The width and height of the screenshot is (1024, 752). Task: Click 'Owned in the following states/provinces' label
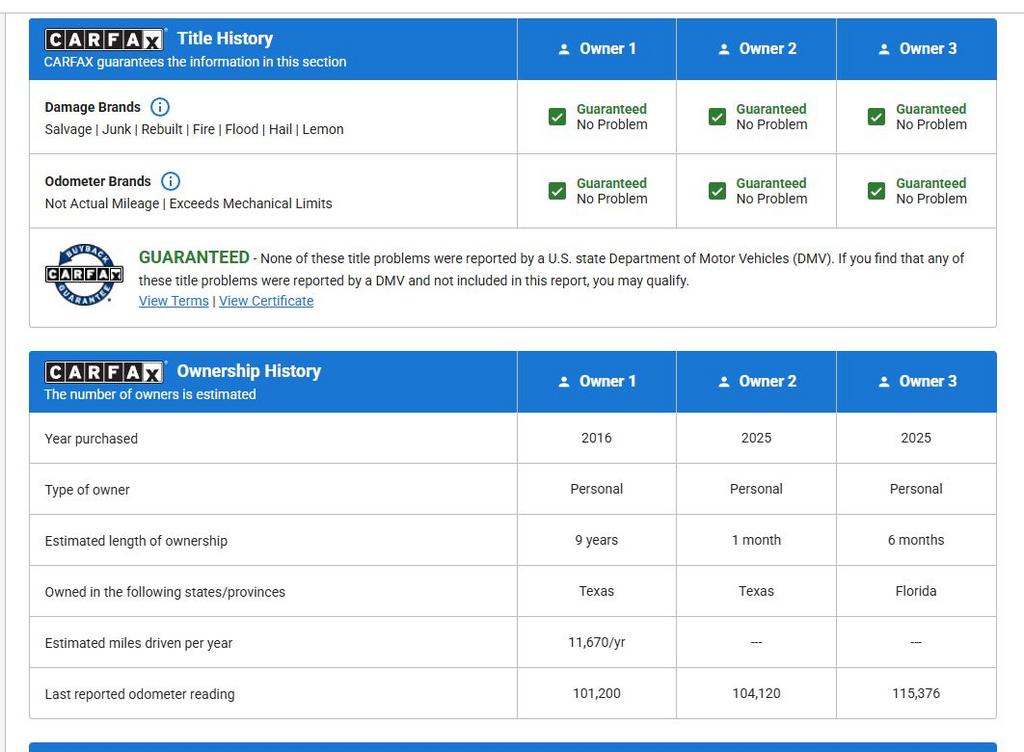coord(165,592)
